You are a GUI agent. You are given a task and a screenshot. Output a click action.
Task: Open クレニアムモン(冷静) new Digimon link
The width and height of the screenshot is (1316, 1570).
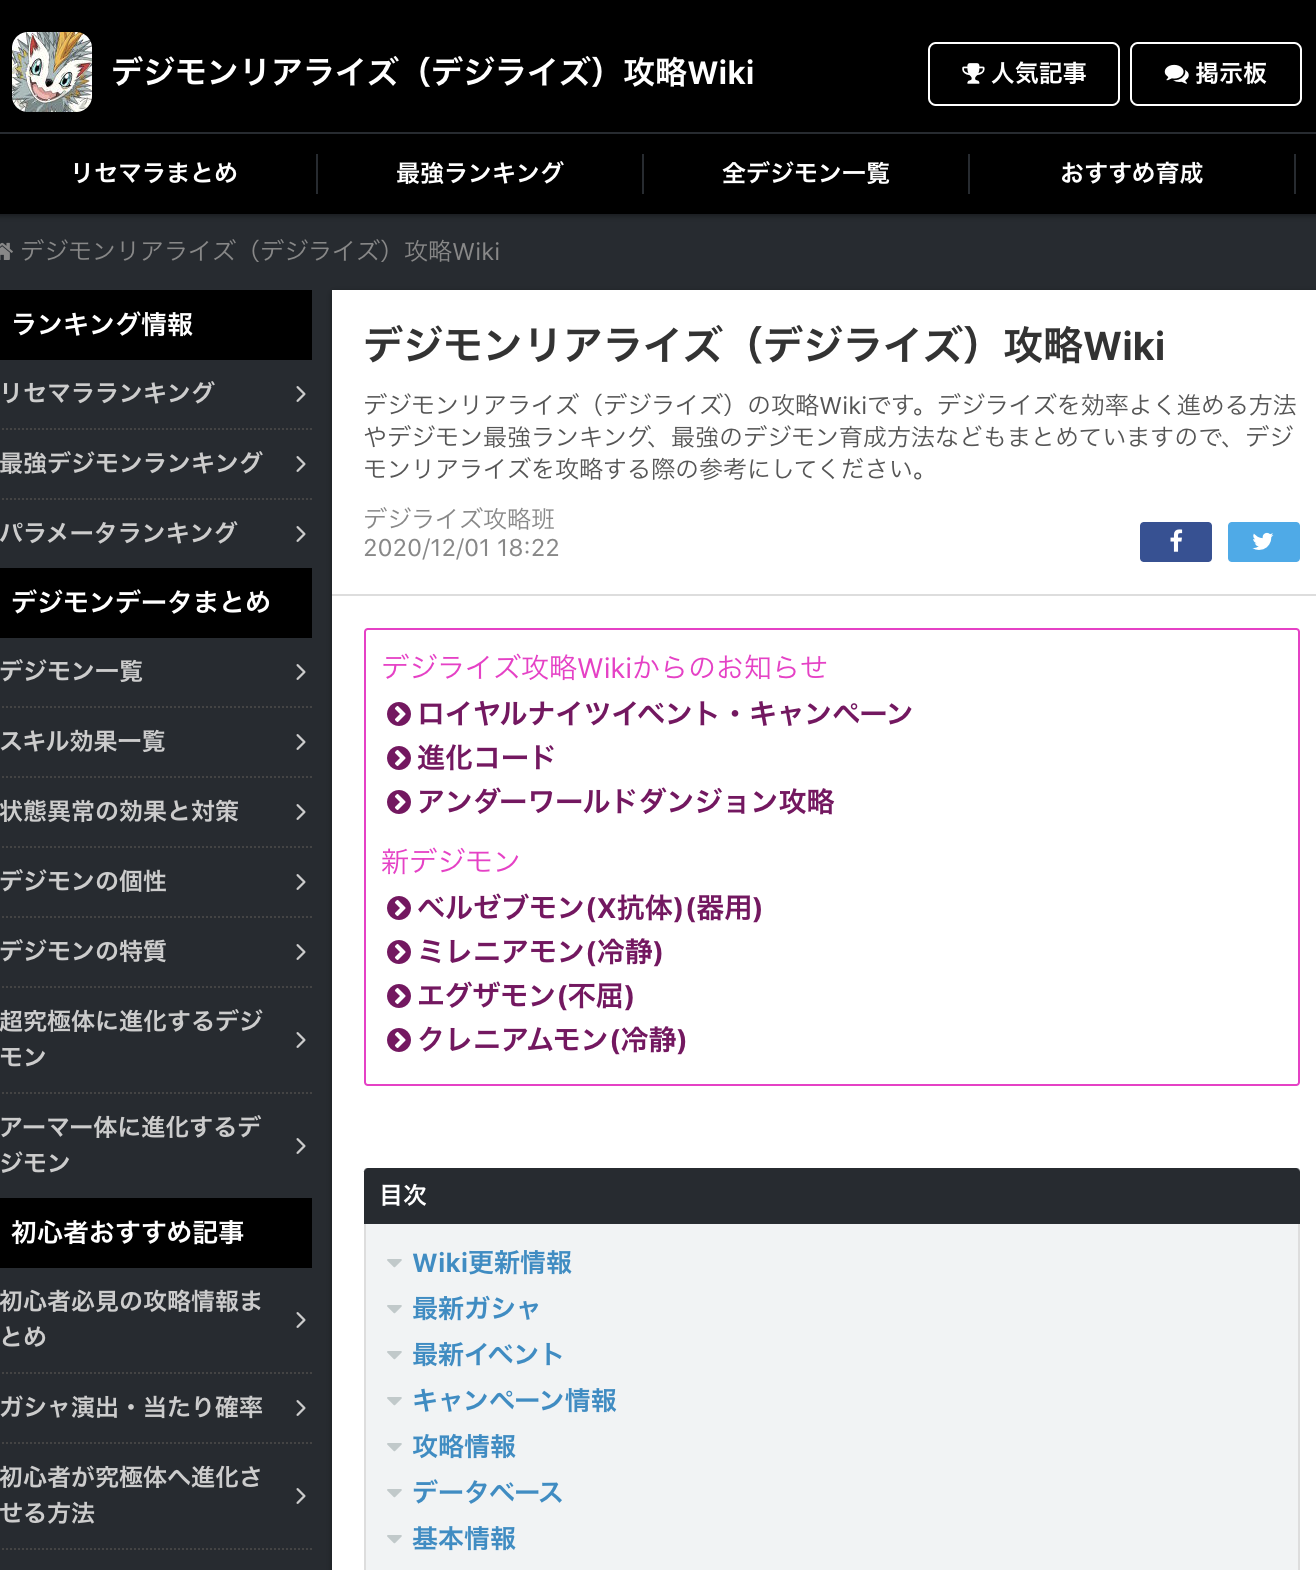tap(552, 1040)
